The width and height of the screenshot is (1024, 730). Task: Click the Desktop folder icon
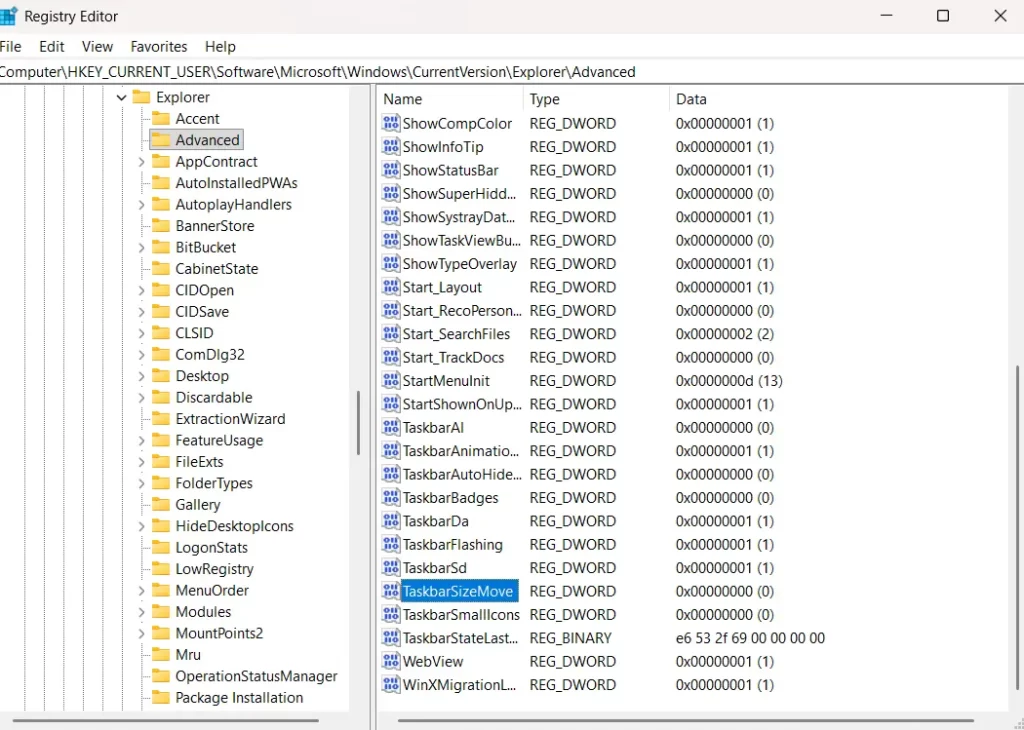[160, 375]
